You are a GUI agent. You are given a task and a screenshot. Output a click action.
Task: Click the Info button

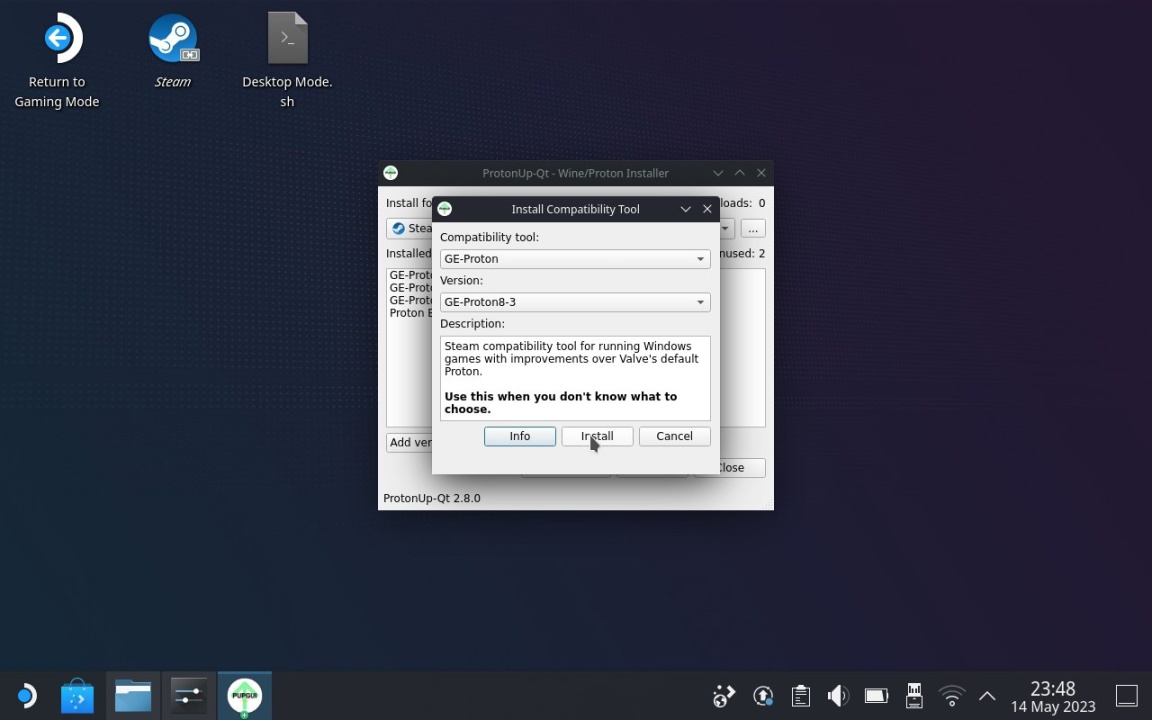point(519,436)
